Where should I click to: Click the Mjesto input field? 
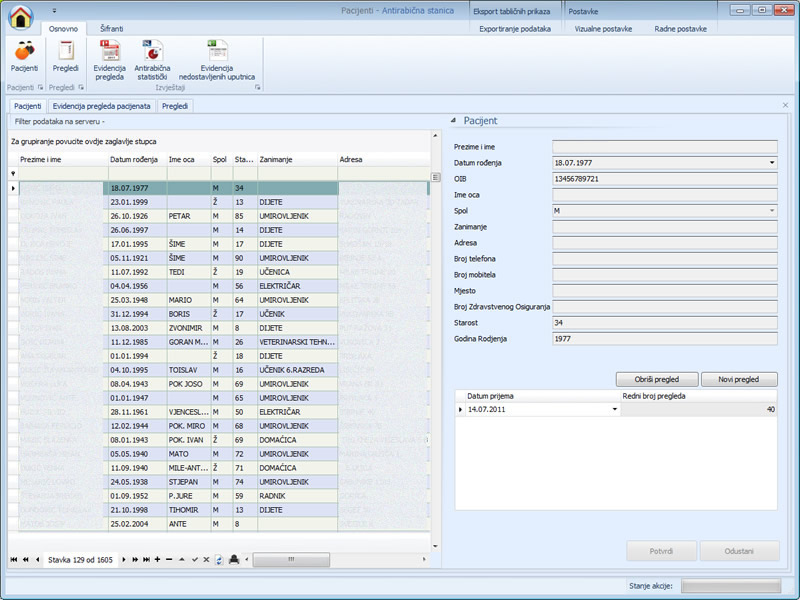pyautogui.click(x=665, y=291)
